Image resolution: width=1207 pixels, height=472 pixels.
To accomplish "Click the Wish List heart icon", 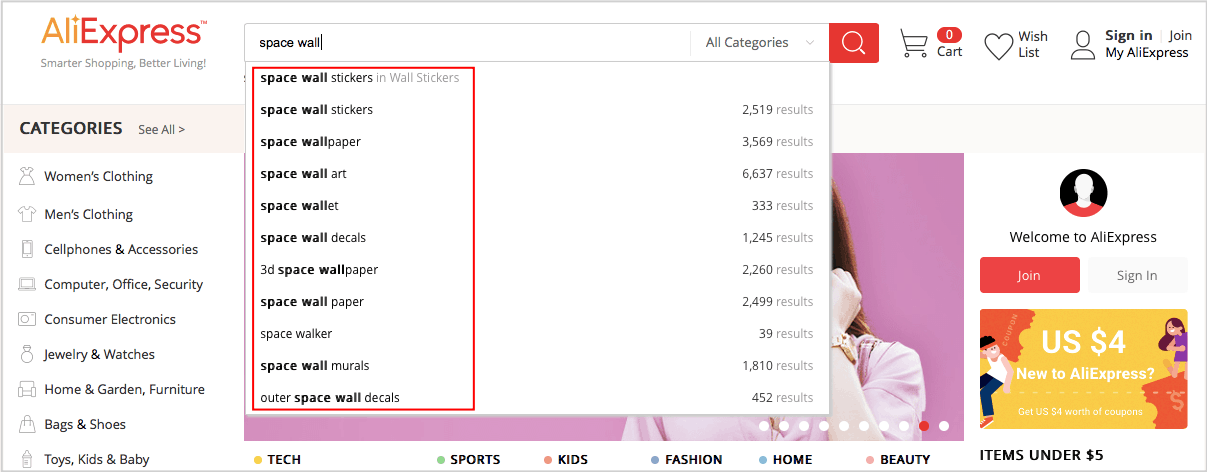I will click(998, 46).
